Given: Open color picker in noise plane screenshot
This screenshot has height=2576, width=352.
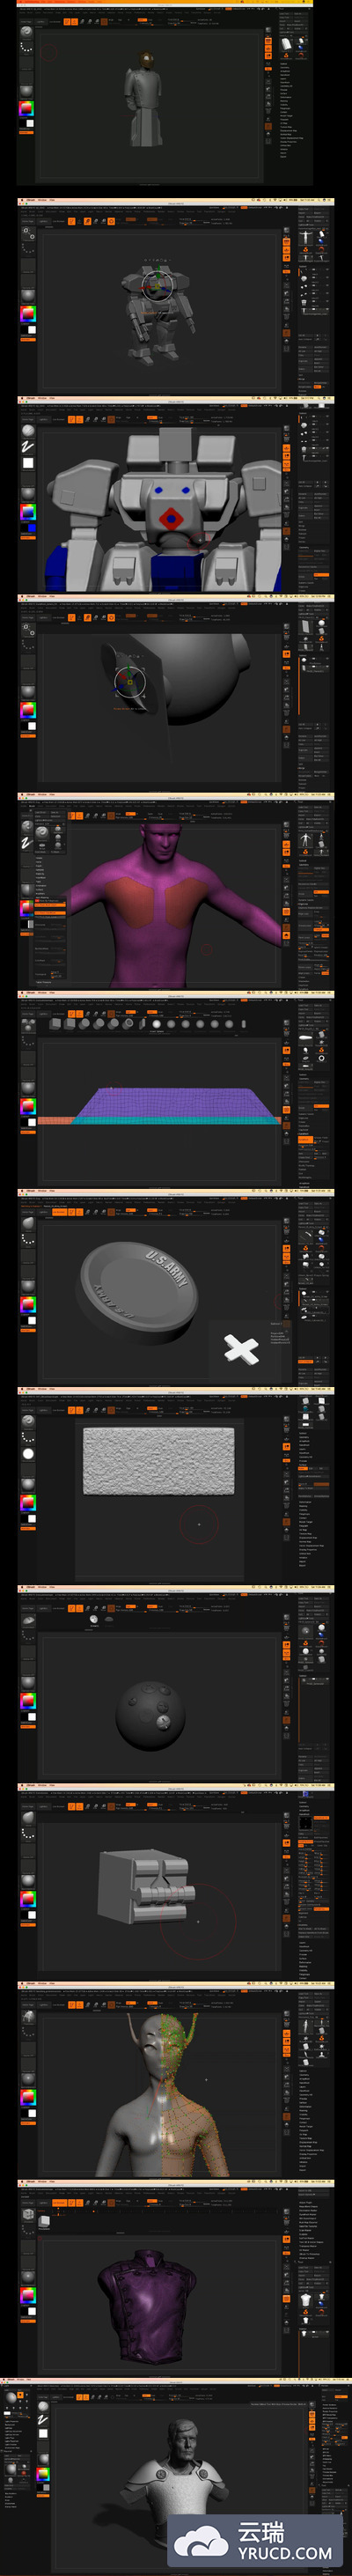Looking at the screenshot, I should tap(28, 1502).
